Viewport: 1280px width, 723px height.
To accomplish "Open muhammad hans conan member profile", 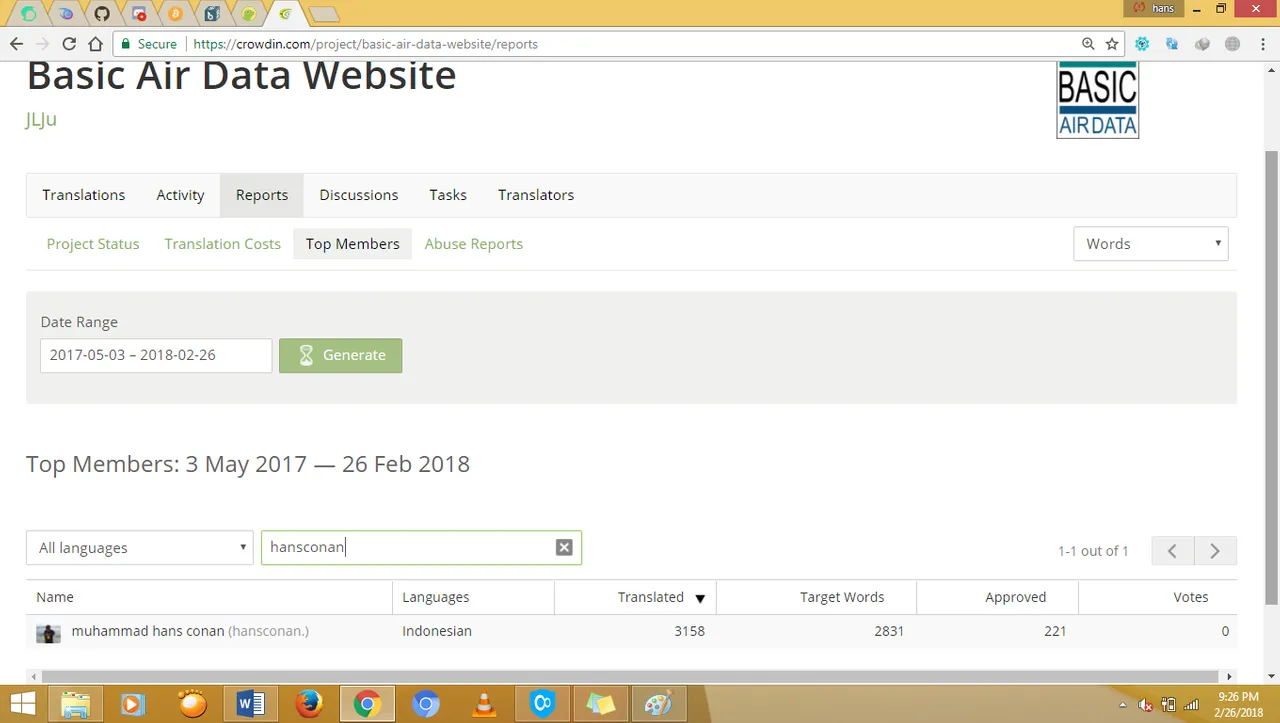I will [148, 631].
